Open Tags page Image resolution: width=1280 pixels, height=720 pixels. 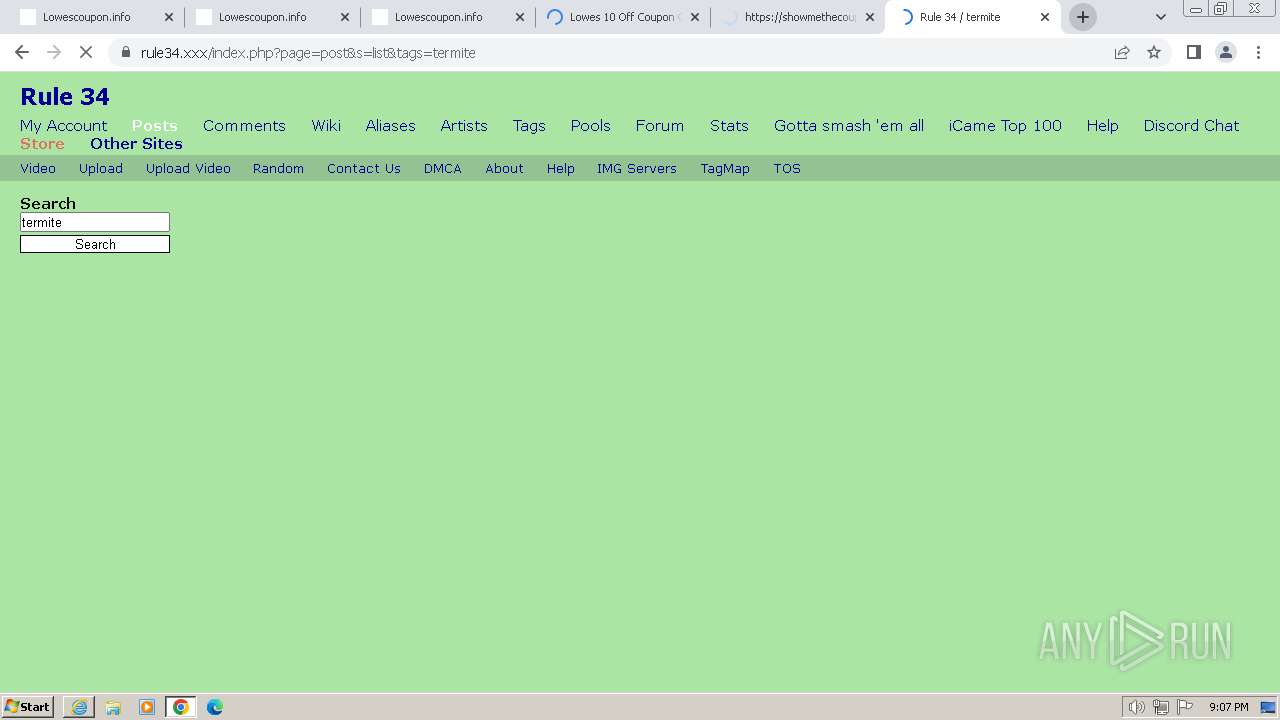529,125
